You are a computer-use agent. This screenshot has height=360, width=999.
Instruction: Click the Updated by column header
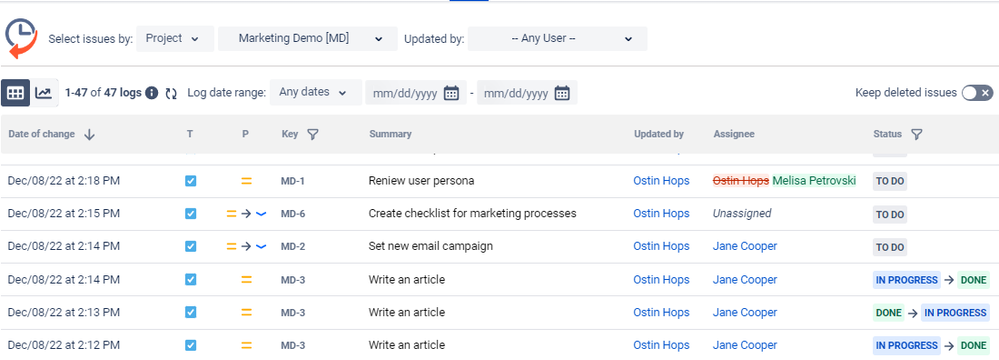tap(659, 134)
